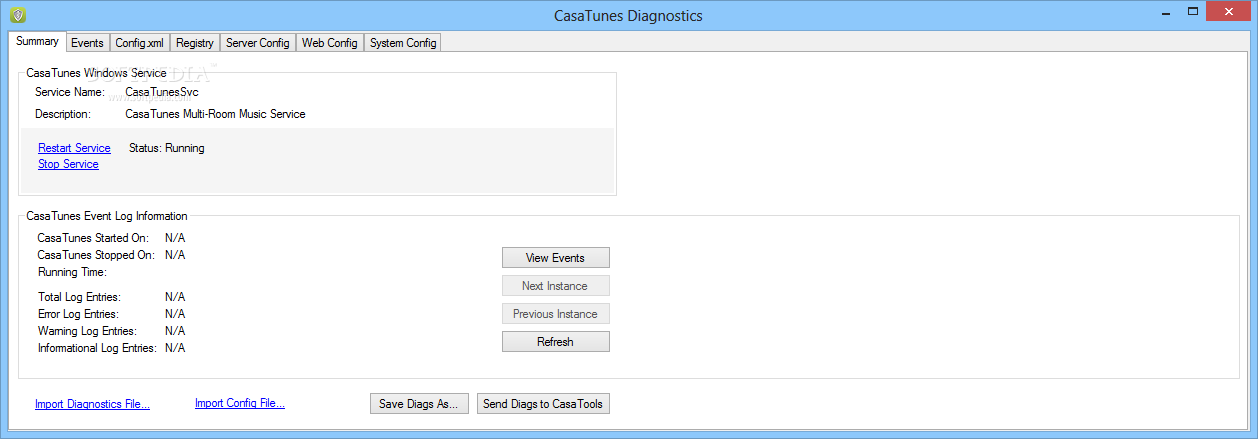Click the Total Log Entries label
This screenshot has height=439, width=1258.
[79, 297]
